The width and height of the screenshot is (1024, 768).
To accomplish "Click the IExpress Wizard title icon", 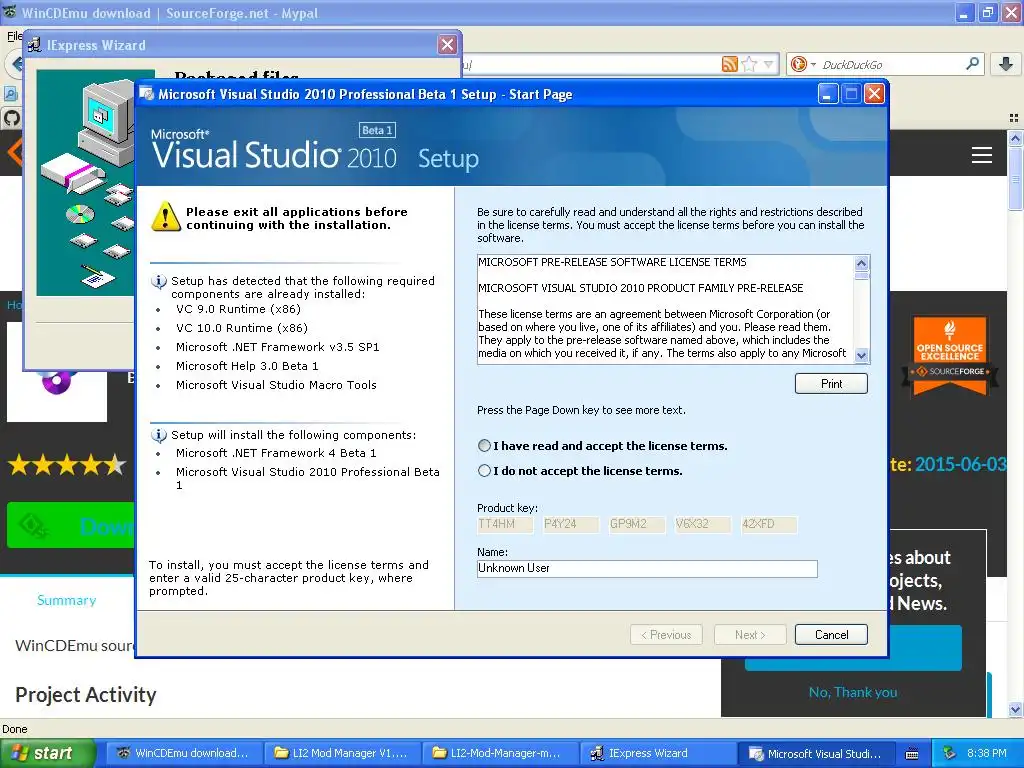I will (35, 44).
